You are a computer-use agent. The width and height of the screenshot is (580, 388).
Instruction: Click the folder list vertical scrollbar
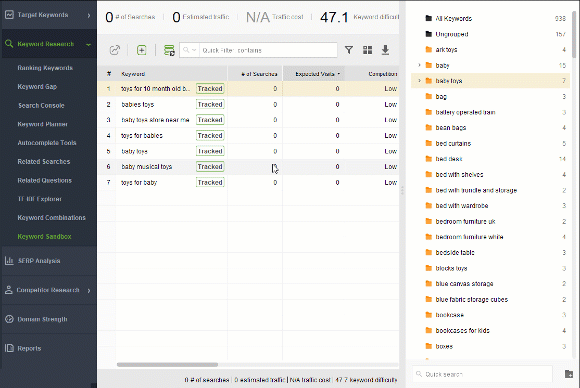pos(574,34)
